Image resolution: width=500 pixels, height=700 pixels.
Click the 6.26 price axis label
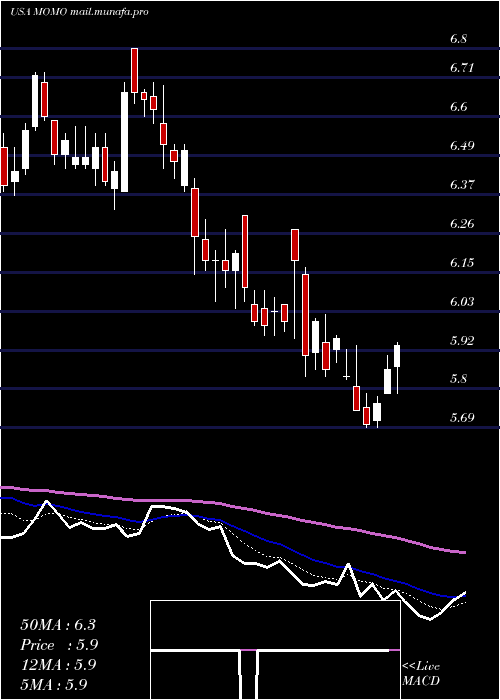click(x=462, y=223)
